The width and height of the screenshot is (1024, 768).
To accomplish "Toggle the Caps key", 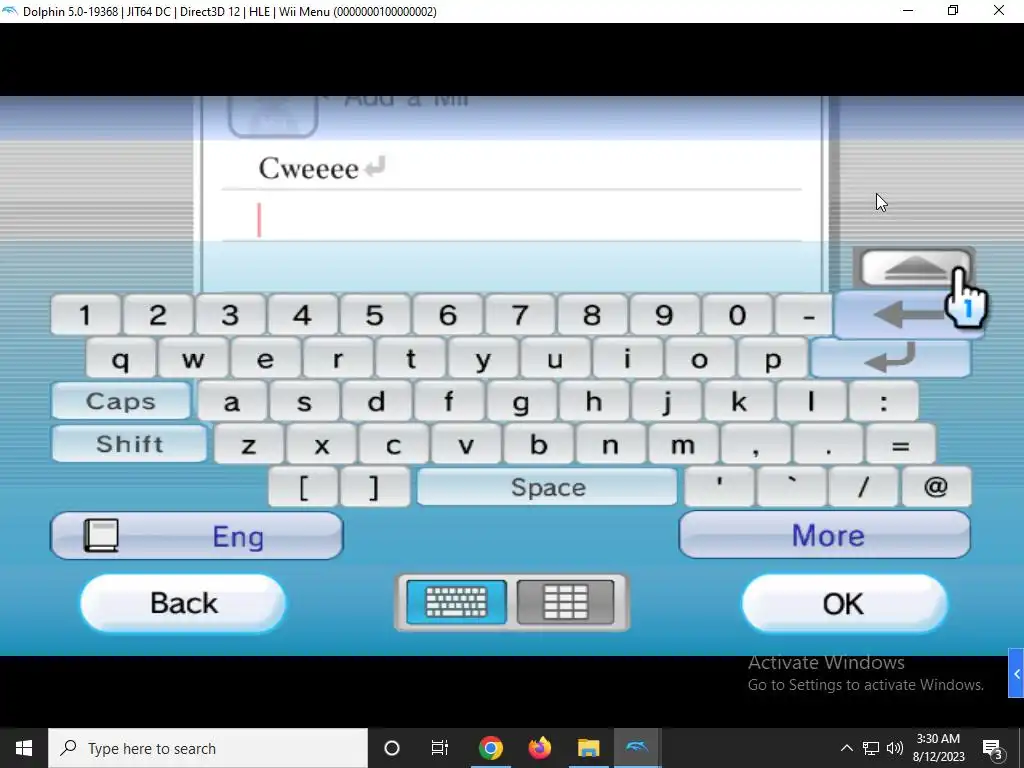I will (121, 401).
